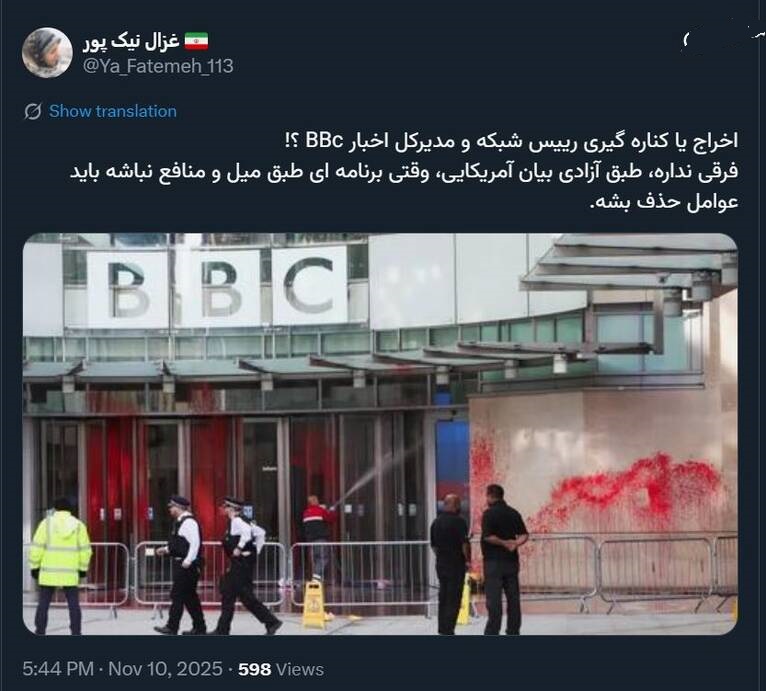This screenshot has width=766, height=691.
Task: Click the worker in the yellow hi-vis jacket
Action: pyautogui.click(x=60, y=564)
